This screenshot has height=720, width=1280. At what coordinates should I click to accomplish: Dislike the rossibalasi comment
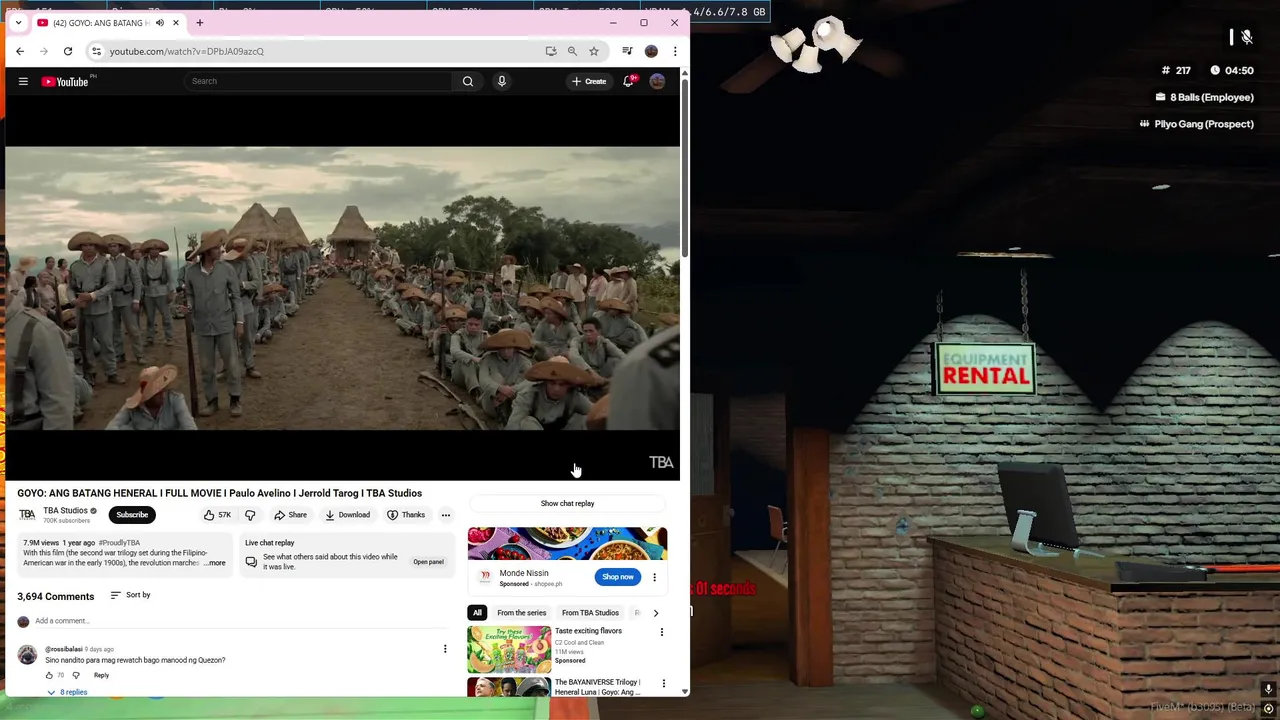pyautogui.click(x=76, y=675)
